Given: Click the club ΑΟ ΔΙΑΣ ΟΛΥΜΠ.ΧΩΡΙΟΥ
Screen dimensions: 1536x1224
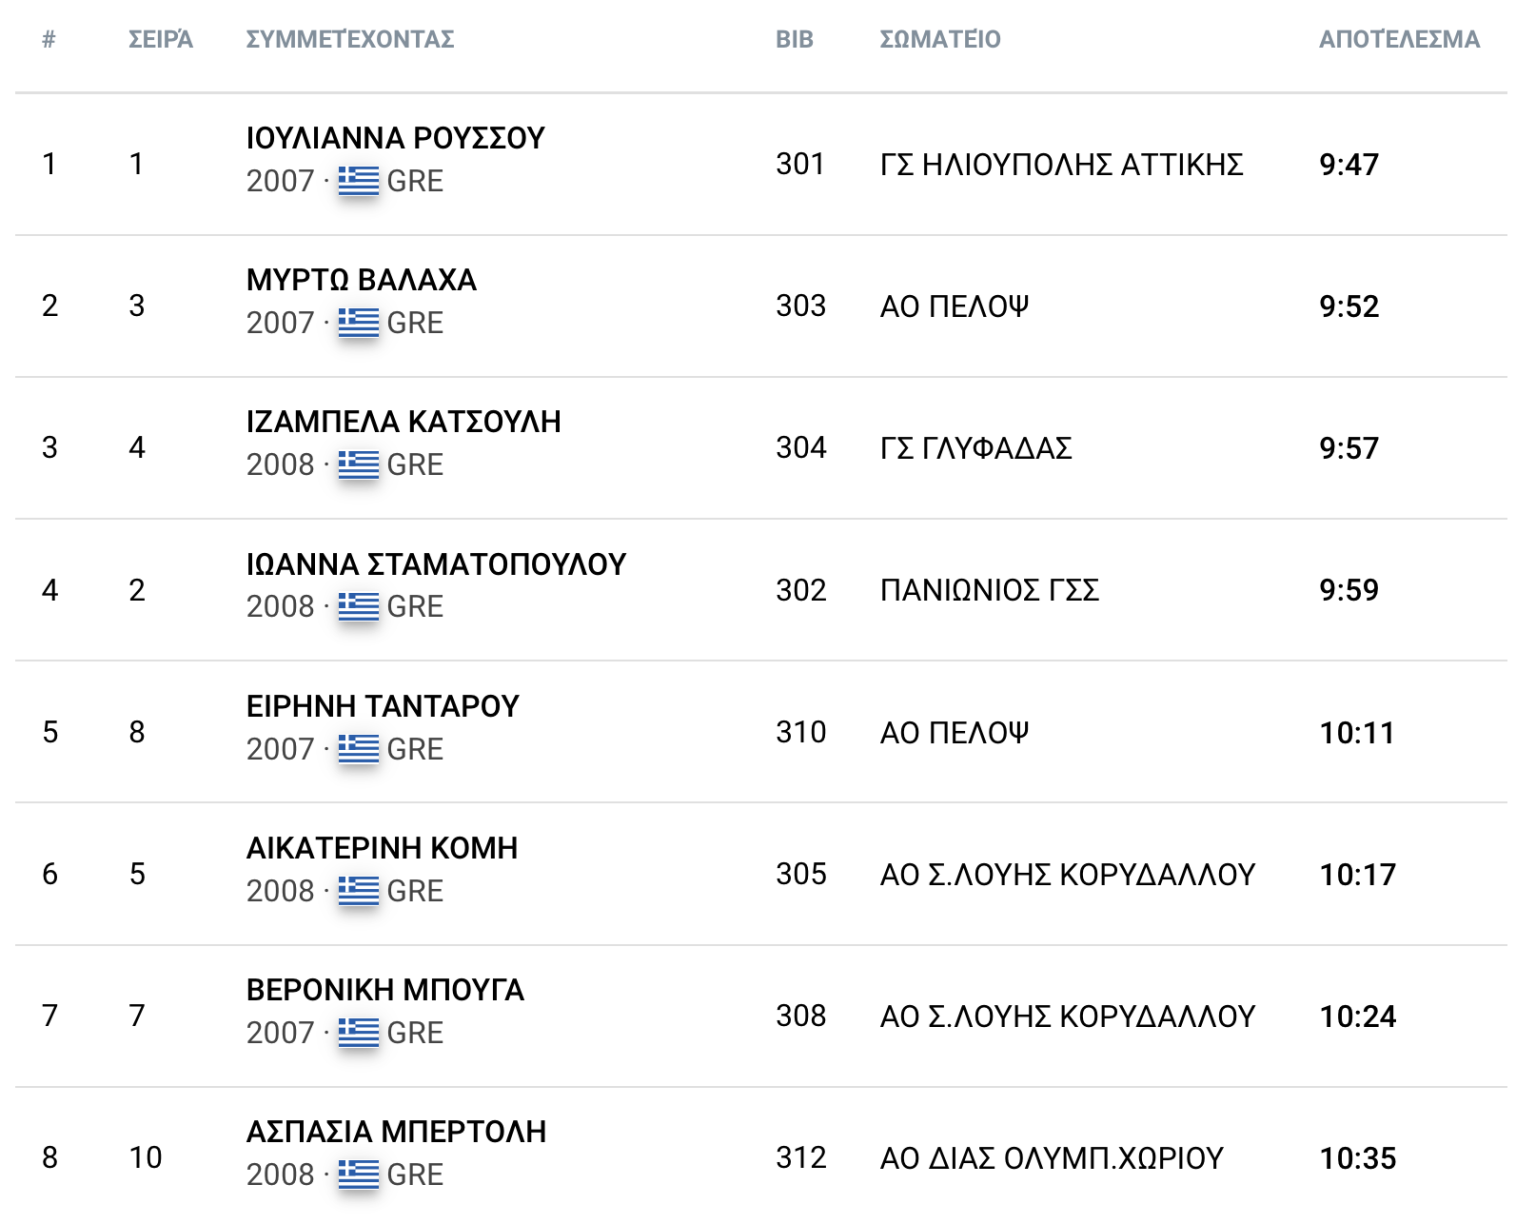Looking at the screenshot, I should 1051,1159.
